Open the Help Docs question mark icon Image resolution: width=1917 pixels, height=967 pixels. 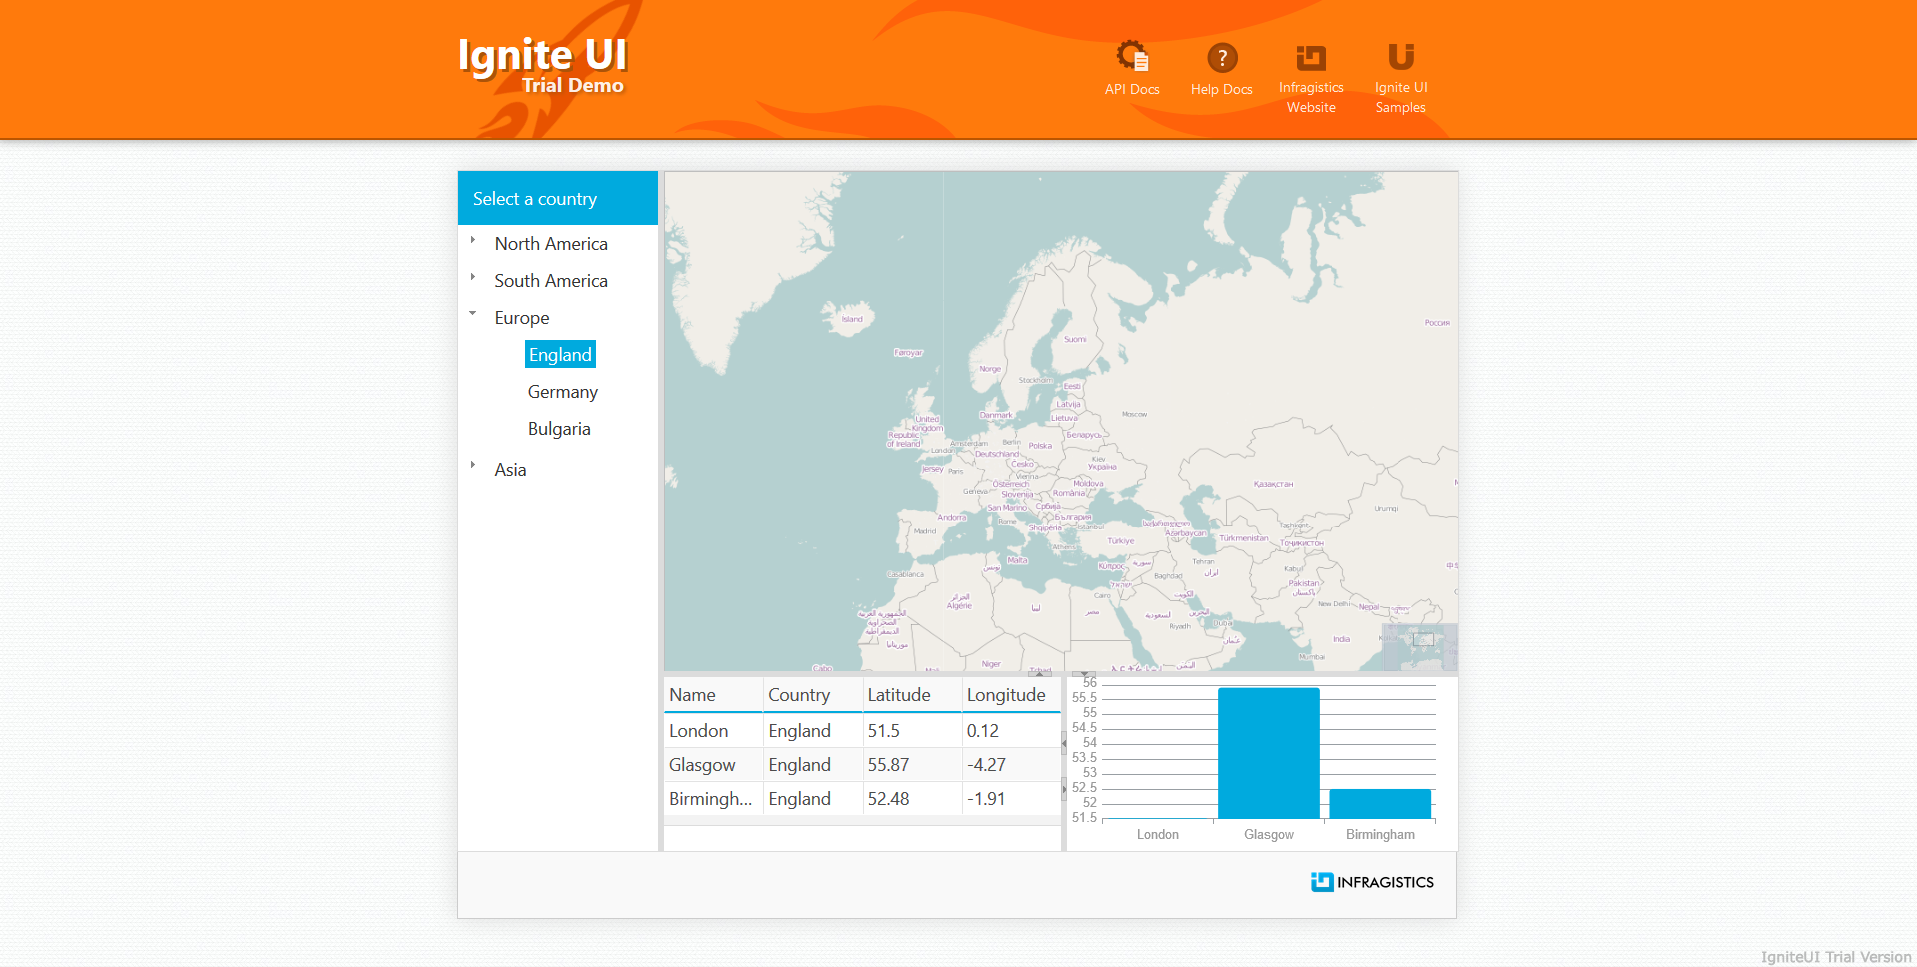click(1222, 58)
